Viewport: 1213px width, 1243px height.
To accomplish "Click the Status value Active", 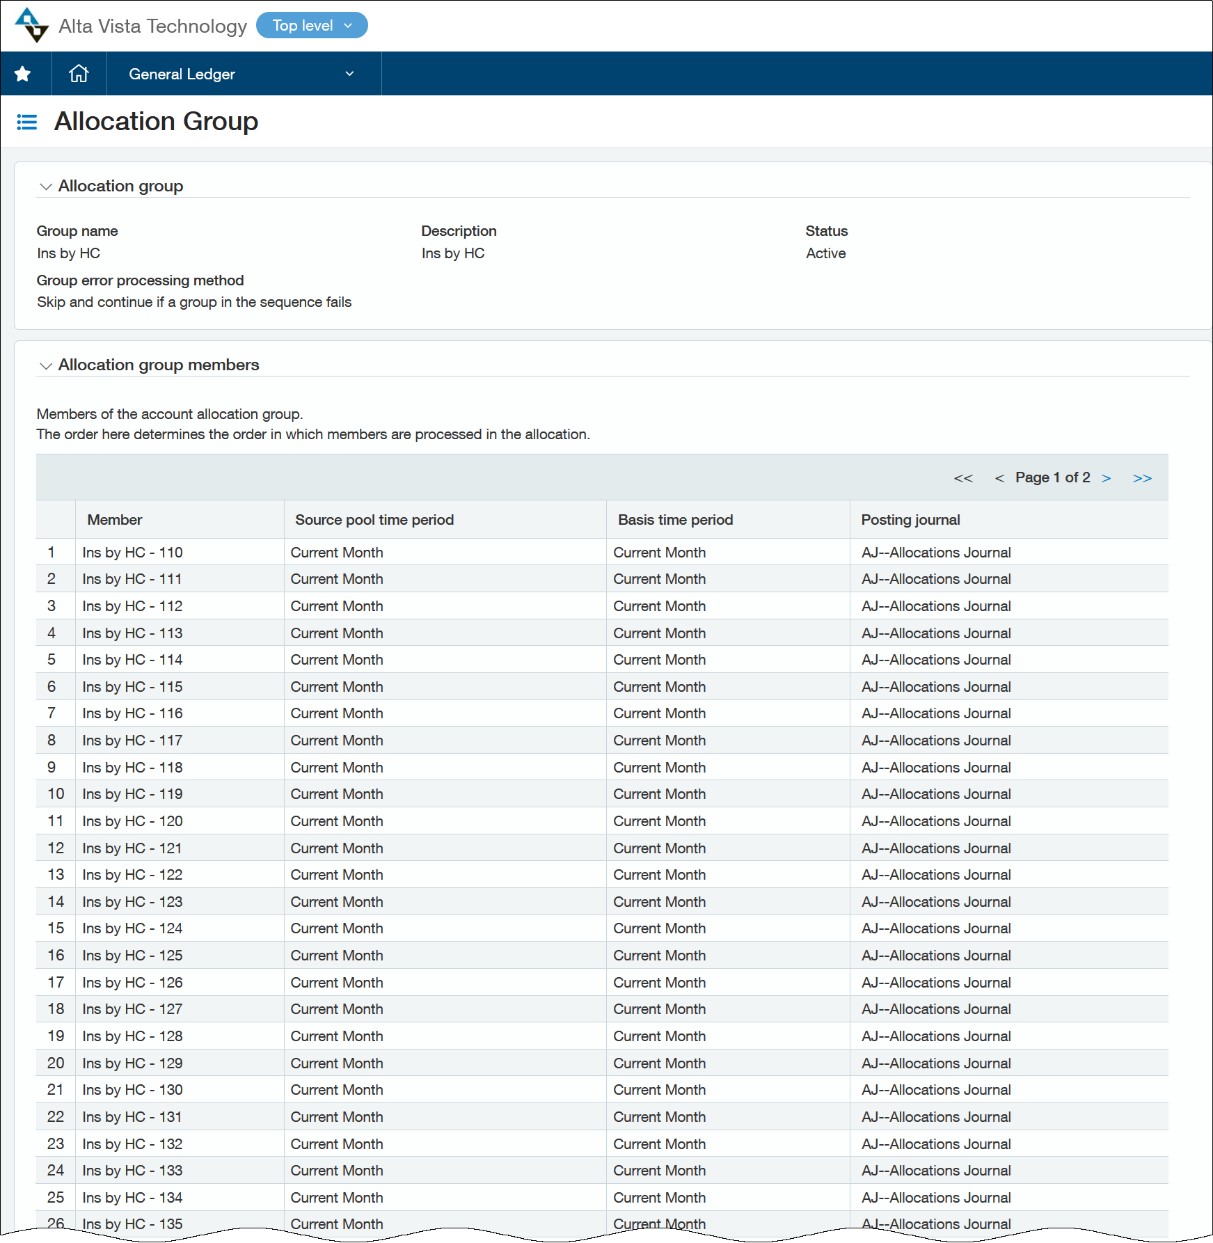I will click(826, 254).
